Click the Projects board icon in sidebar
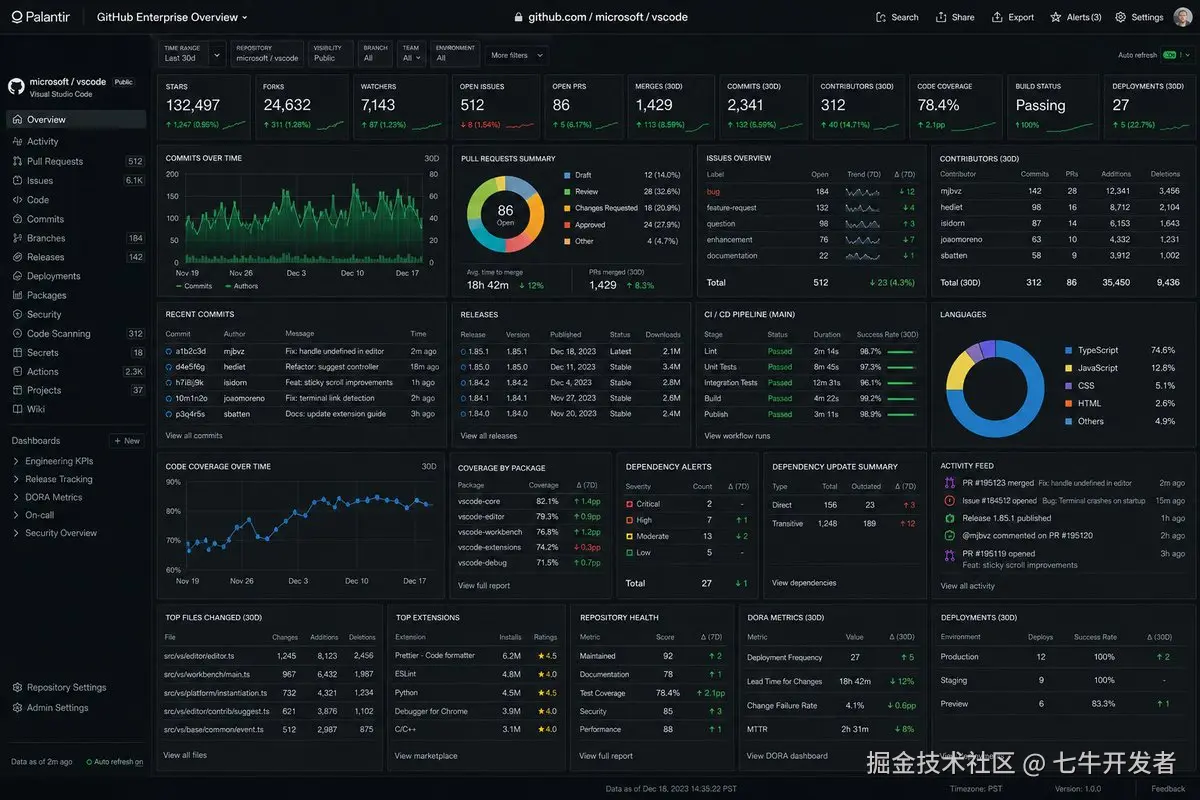Screen dimensions: 1200x800 tap(17, 390)
